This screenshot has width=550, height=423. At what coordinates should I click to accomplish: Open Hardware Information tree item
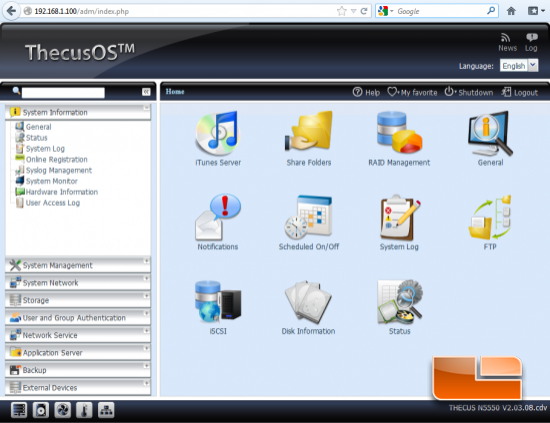[62, 192]
